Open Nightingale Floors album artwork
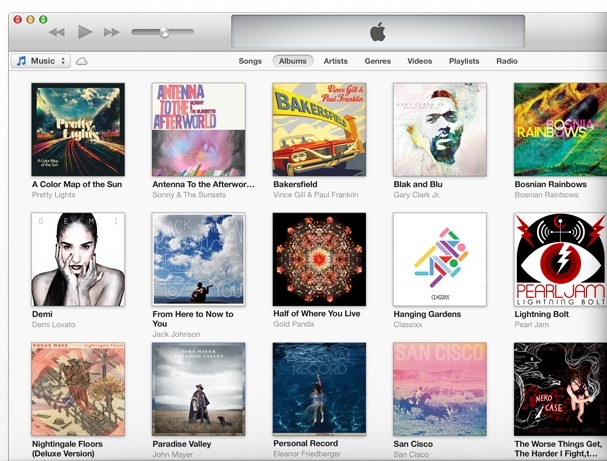 coord(78,389)
